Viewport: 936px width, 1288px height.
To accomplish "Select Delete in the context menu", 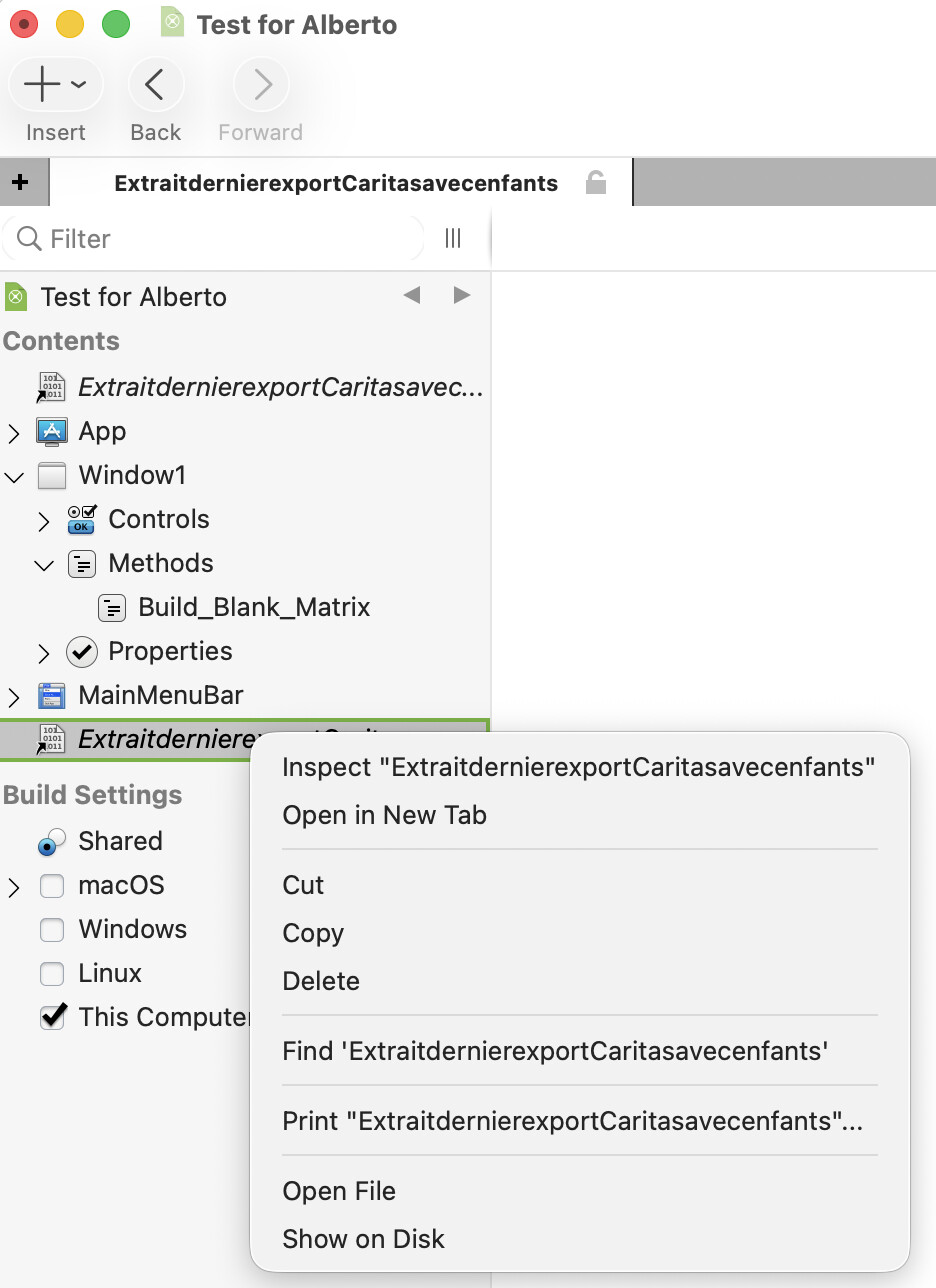I will 320,981.
